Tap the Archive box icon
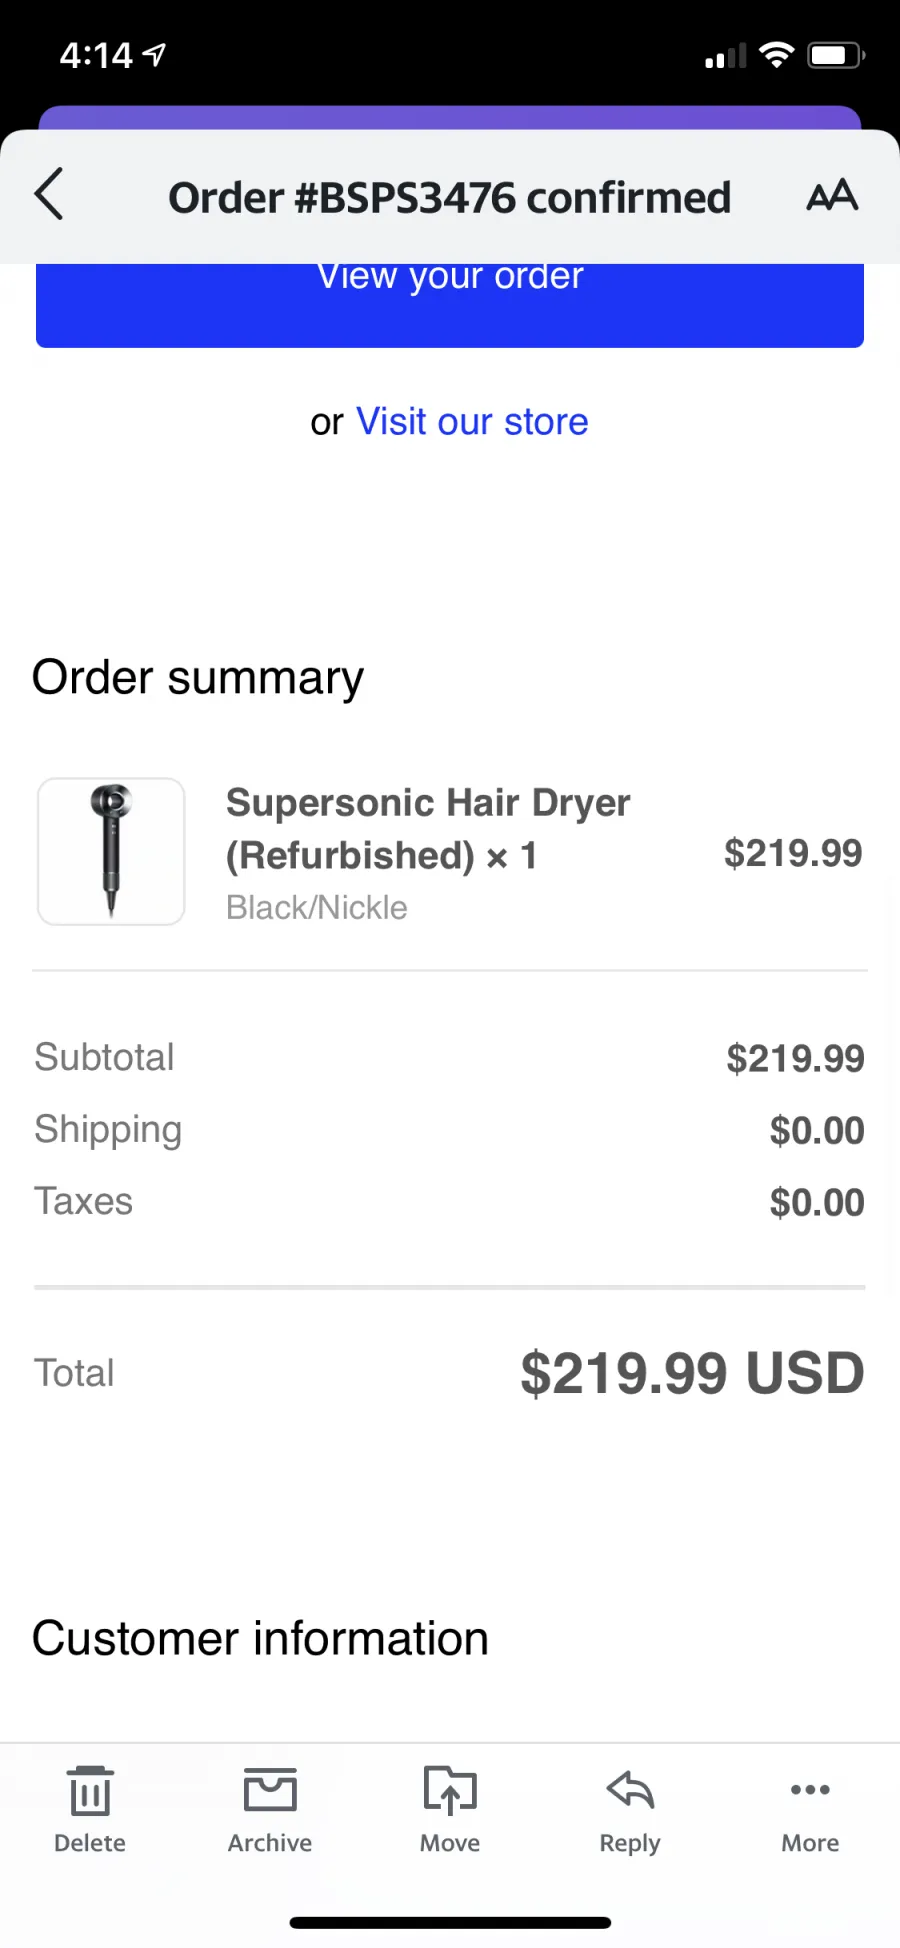 [x=270, y=1790]
